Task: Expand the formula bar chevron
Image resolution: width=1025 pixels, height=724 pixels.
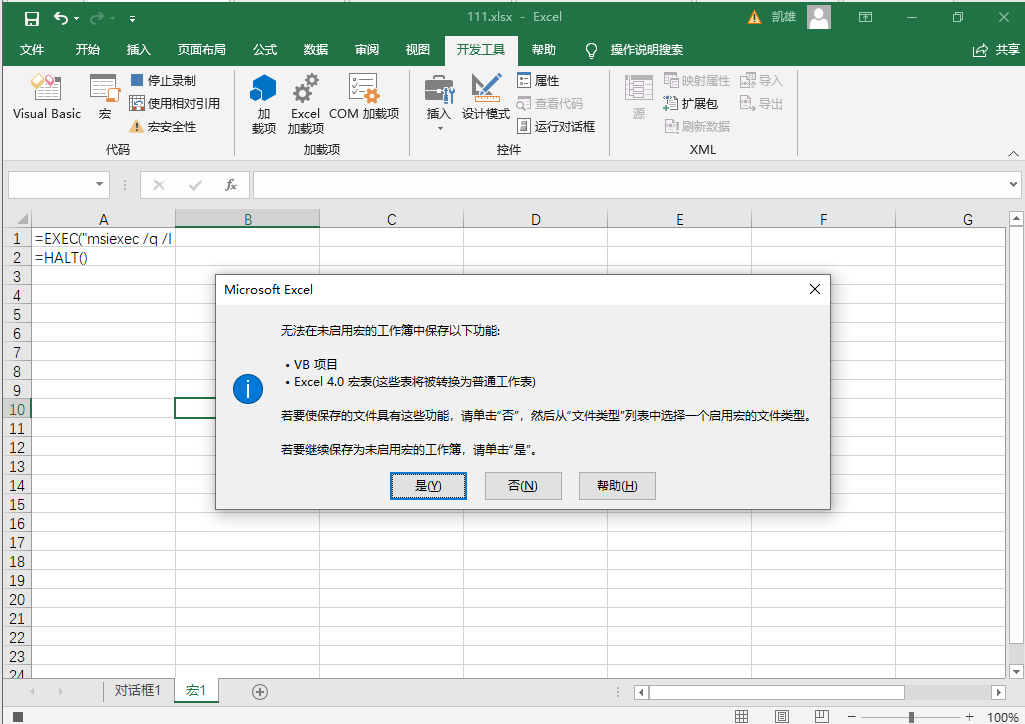Action: click(x=1013, y=185)
